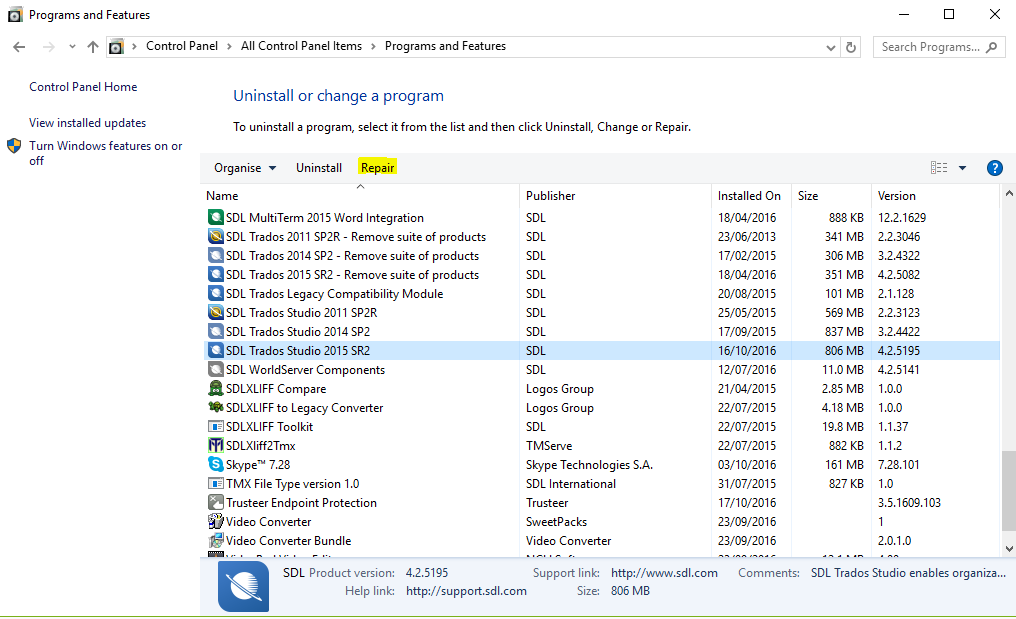Click the search magnifier icon
The image size is (1016, 619).
click(x=991, y=47)
